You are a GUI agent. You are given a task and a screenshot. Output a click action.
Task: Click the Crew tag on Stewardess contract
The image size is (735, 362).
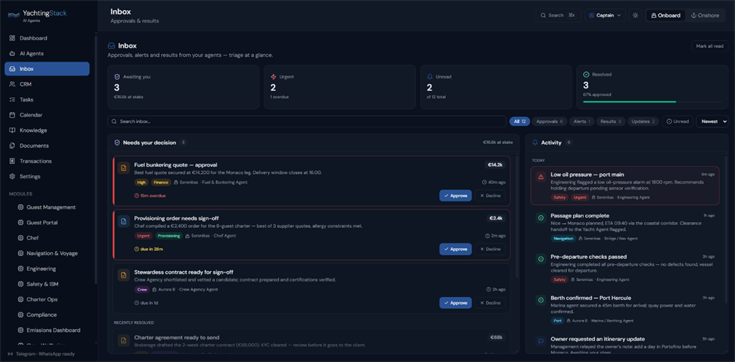coord(142,290)
